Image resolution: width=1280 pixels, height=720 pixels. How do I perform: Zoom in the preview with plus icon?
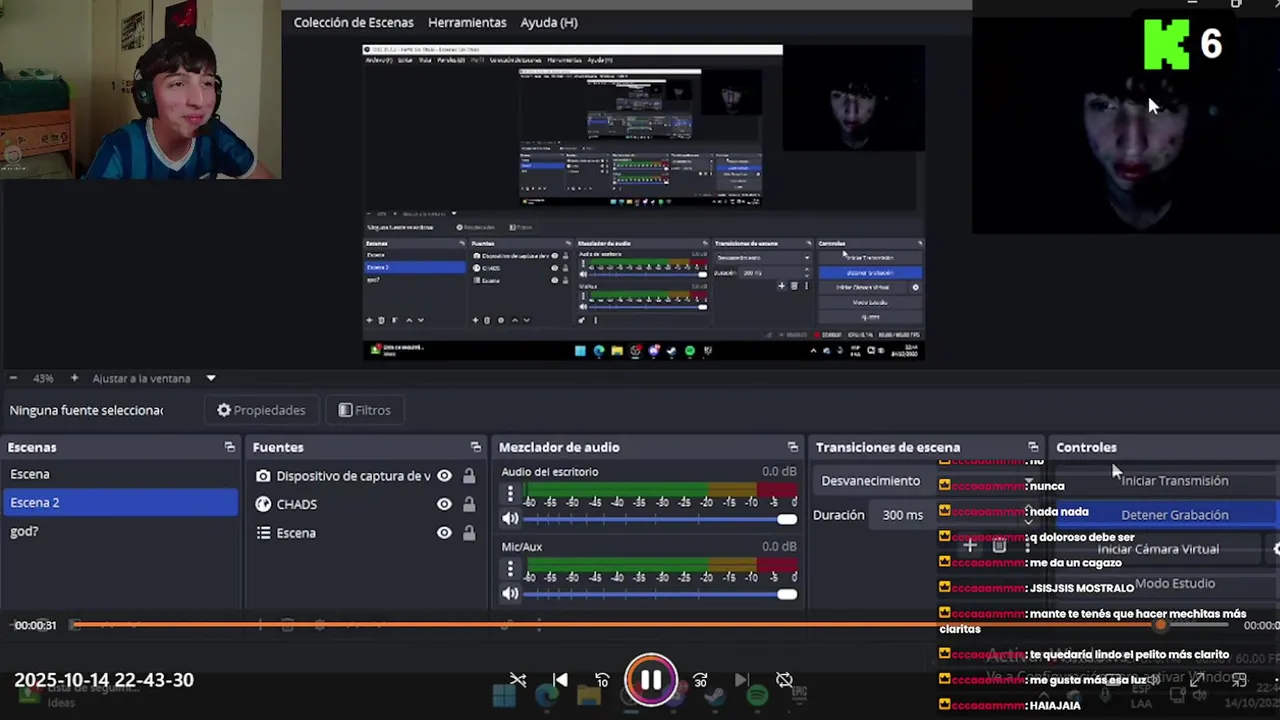pos(74,378)
